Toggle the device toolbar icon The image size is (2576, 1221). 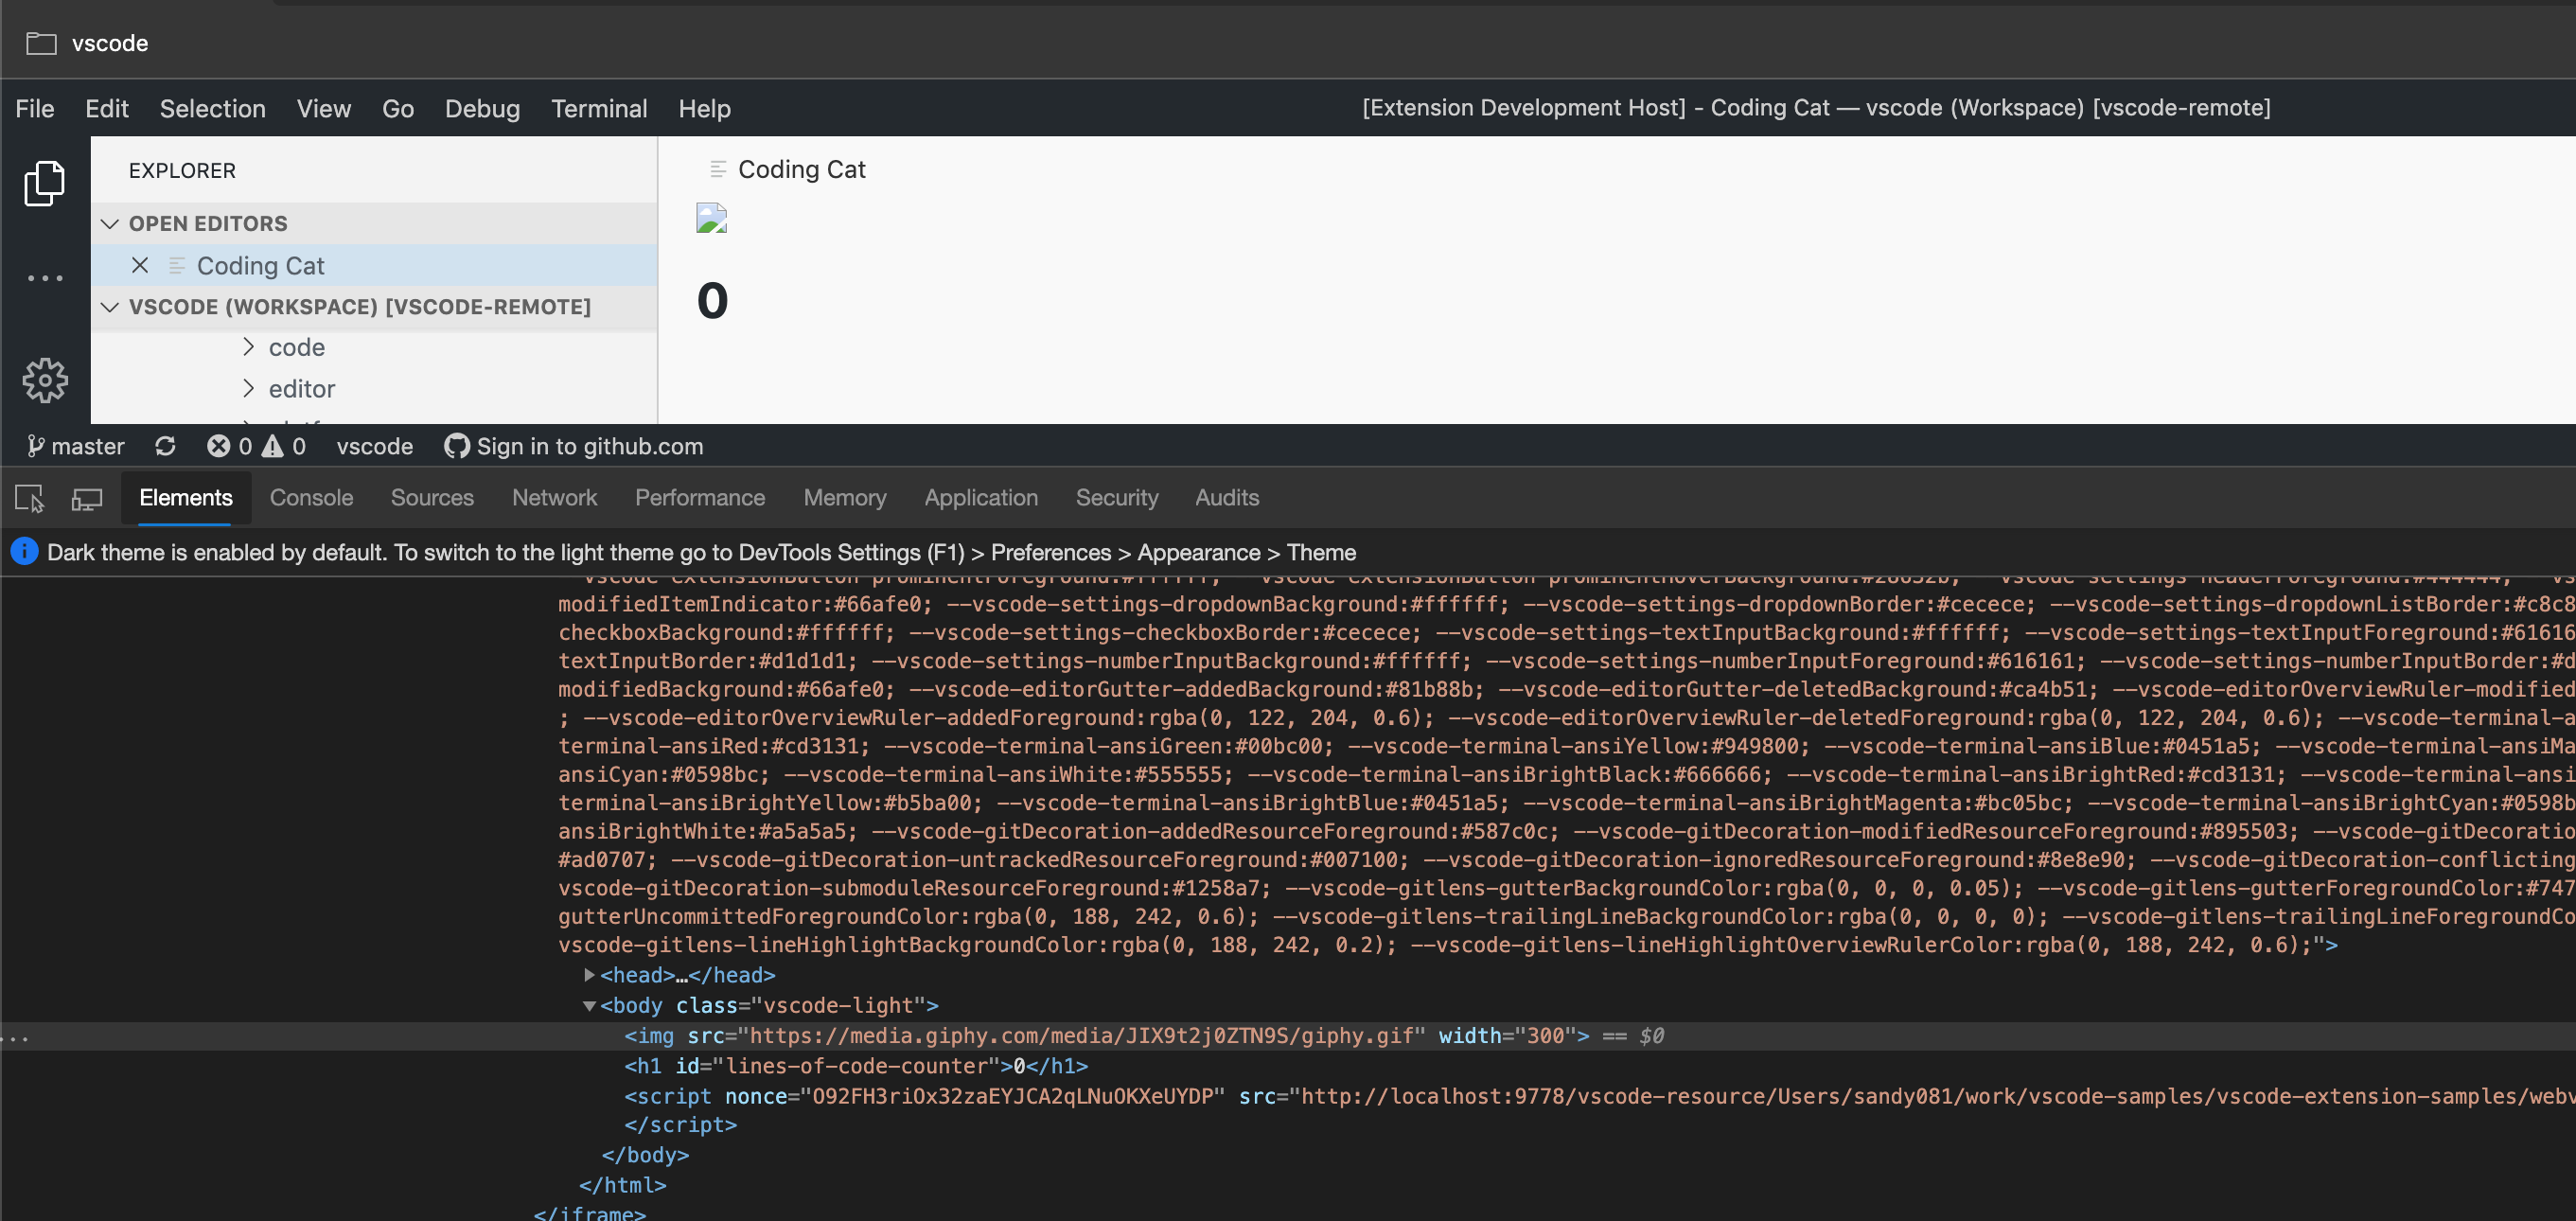(x=87, y=498)
